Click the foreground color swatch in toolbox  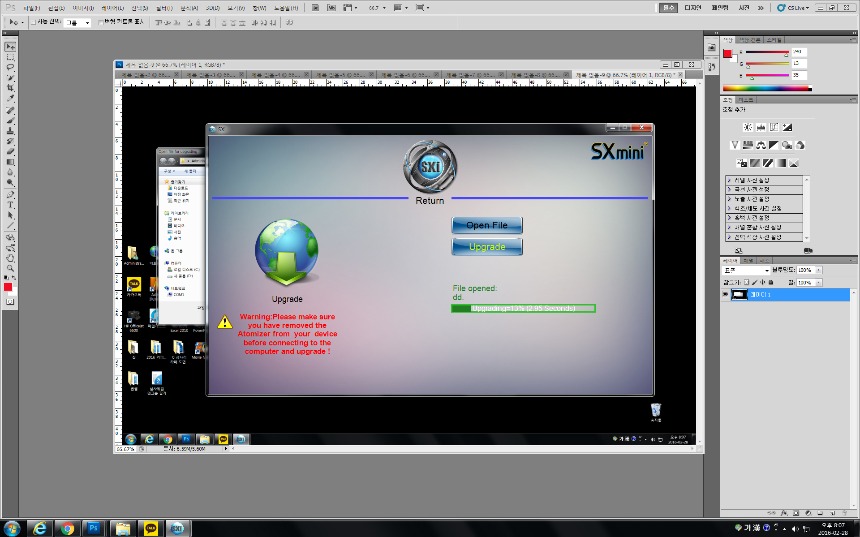coord(8,287)
